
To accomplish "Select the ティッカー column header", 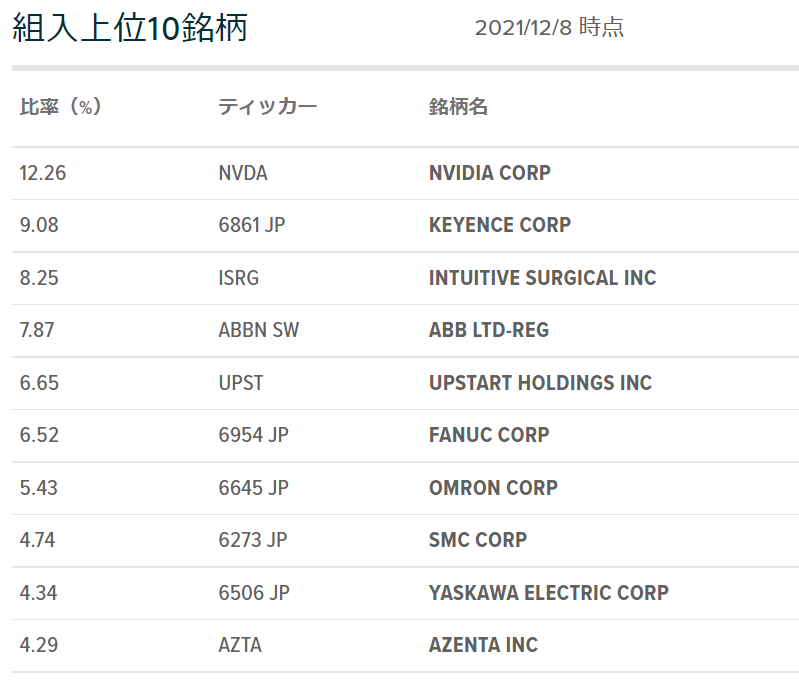I will pos(268,107).
